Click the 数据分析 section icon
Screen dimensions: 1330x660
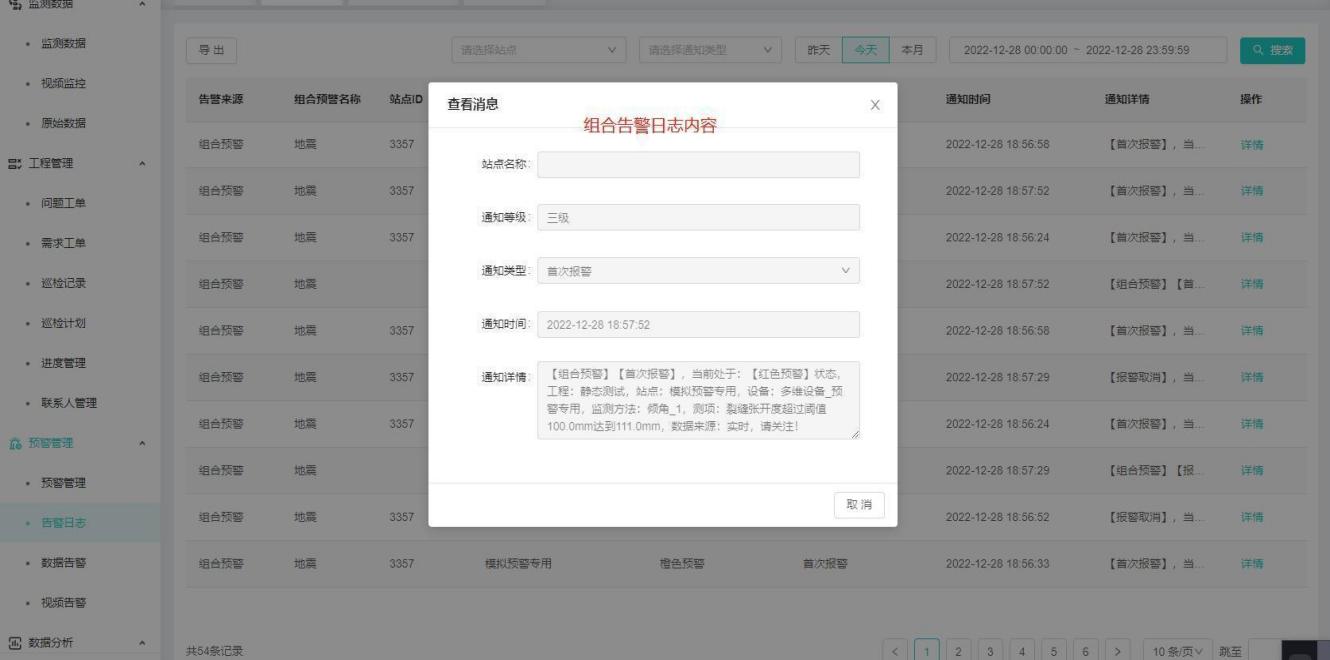tap(14, 642)
